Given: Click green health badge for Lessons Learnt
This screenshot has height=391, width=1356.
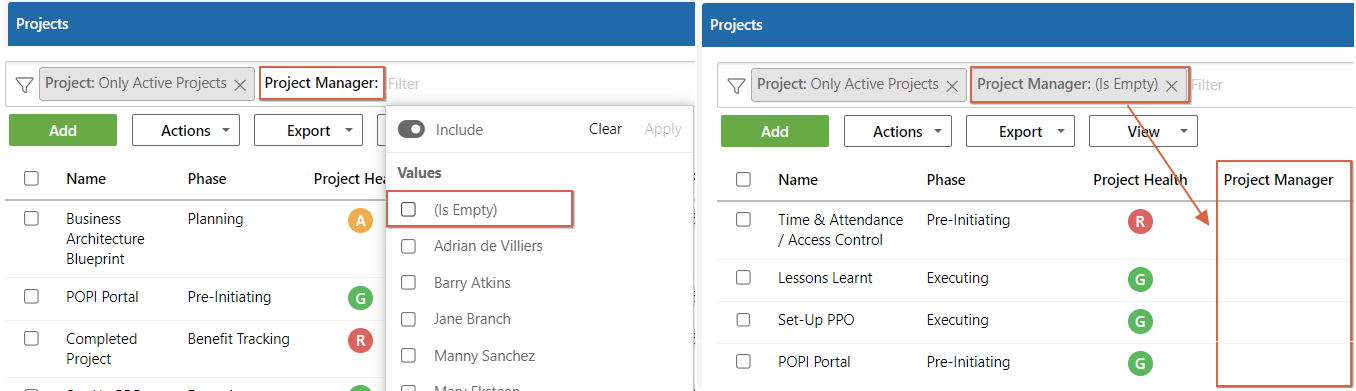Looking at the screenshot, I should [1140, 279].
